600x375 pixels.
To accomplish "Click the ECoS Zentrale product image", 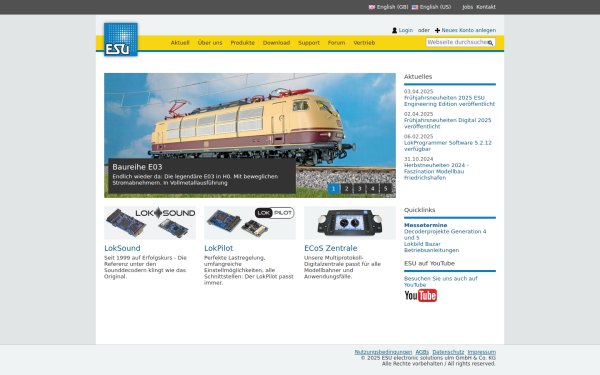I will 350,223.
